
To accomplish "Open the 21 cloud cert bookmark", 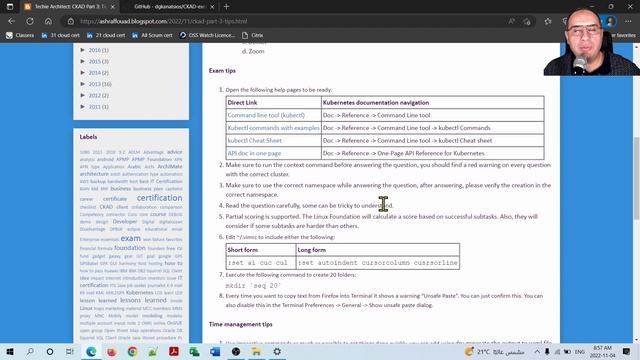I will [106, 35].
